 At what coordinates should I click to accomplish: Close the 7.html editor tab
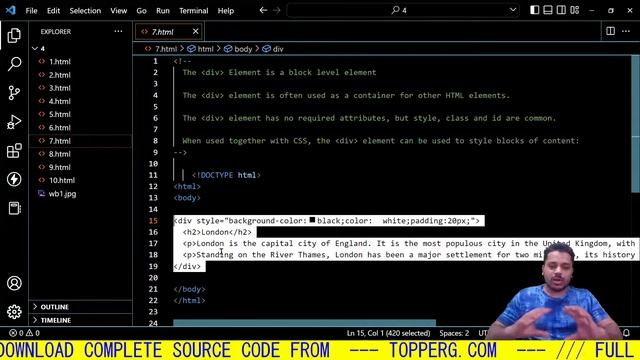(196, 31)
